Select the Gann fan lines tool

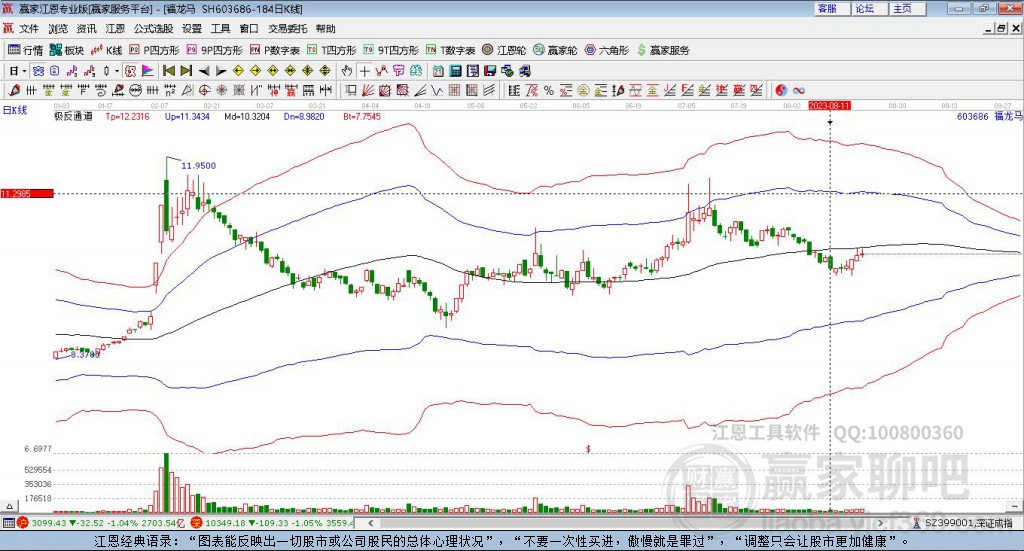[x=368, y=90]
